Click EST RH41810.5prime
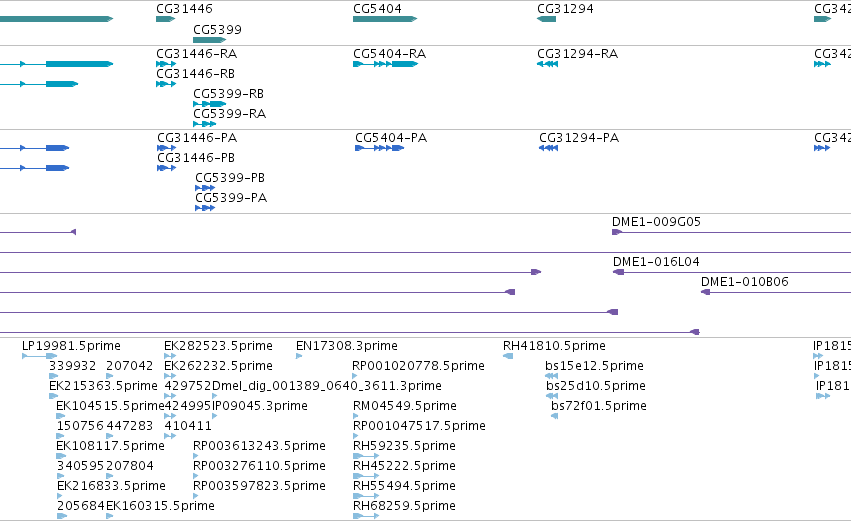 click(x=554, y=346)
